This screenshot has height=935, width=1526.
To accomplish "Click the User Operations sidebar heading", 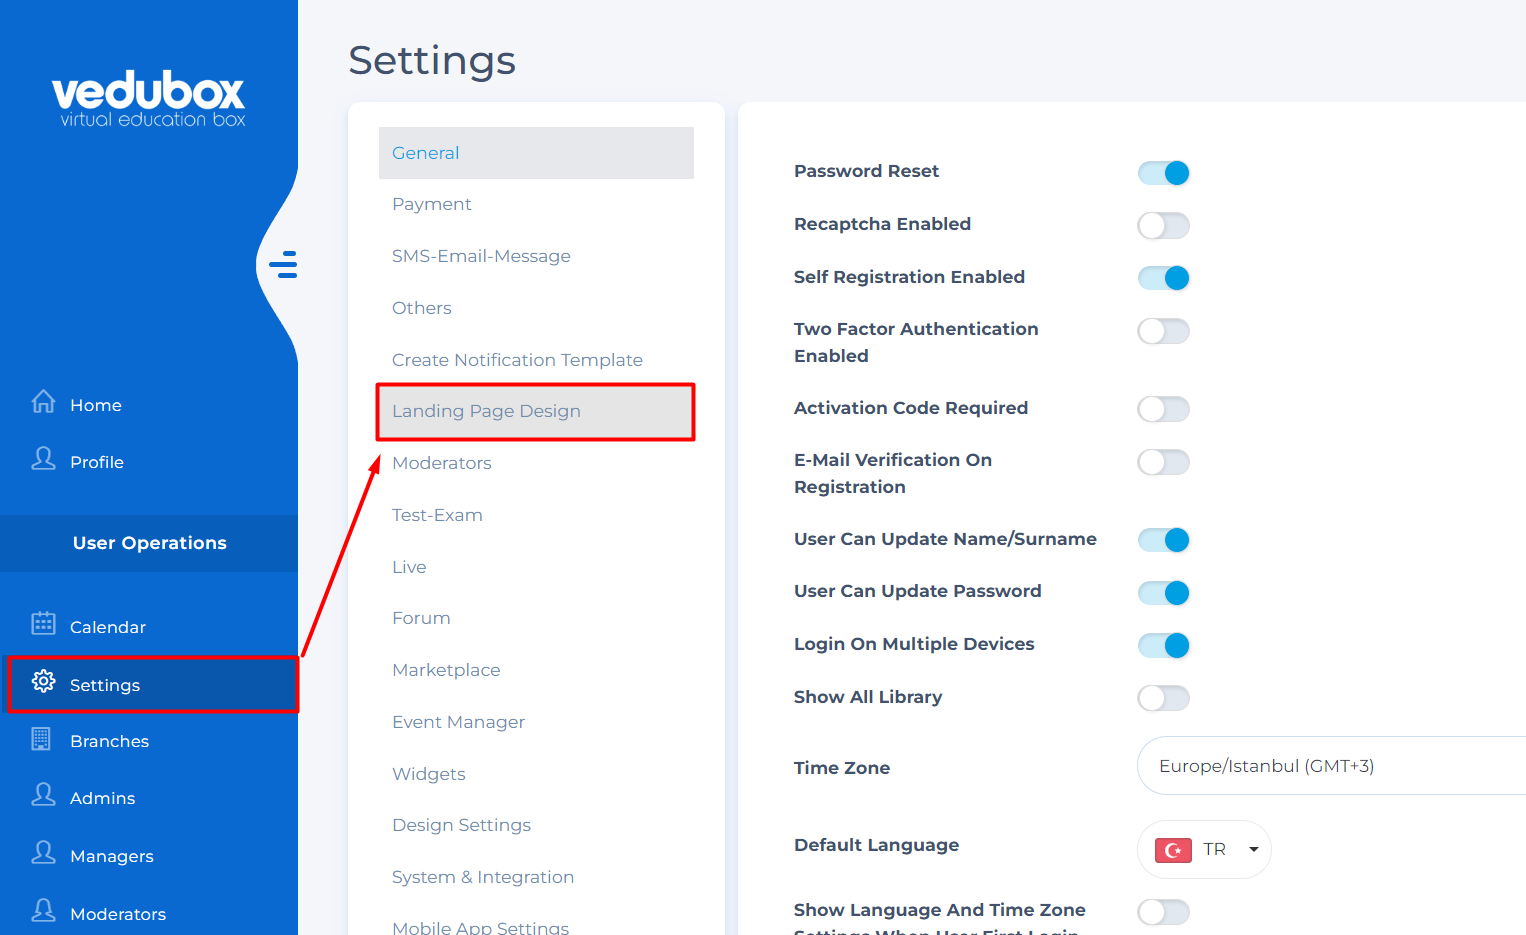I will [149, 543].
